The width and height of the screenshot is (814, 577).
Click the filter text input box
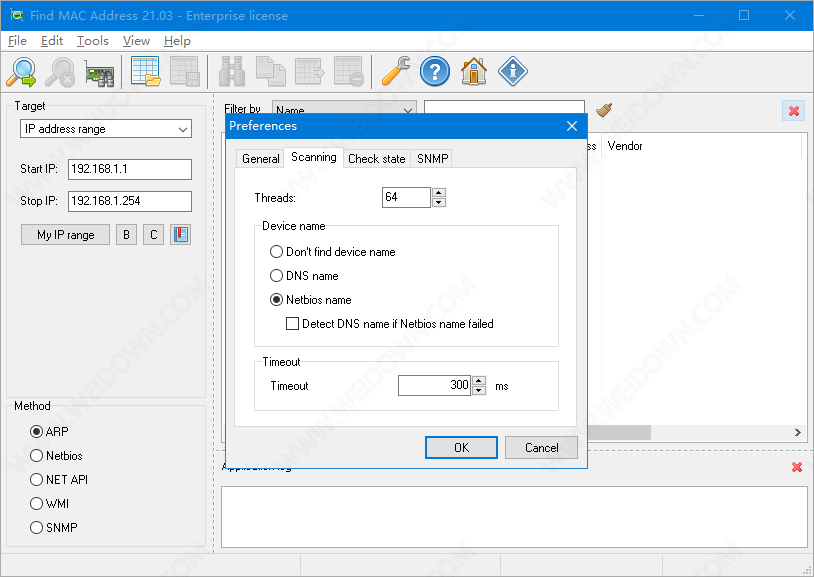coord(504,107)
